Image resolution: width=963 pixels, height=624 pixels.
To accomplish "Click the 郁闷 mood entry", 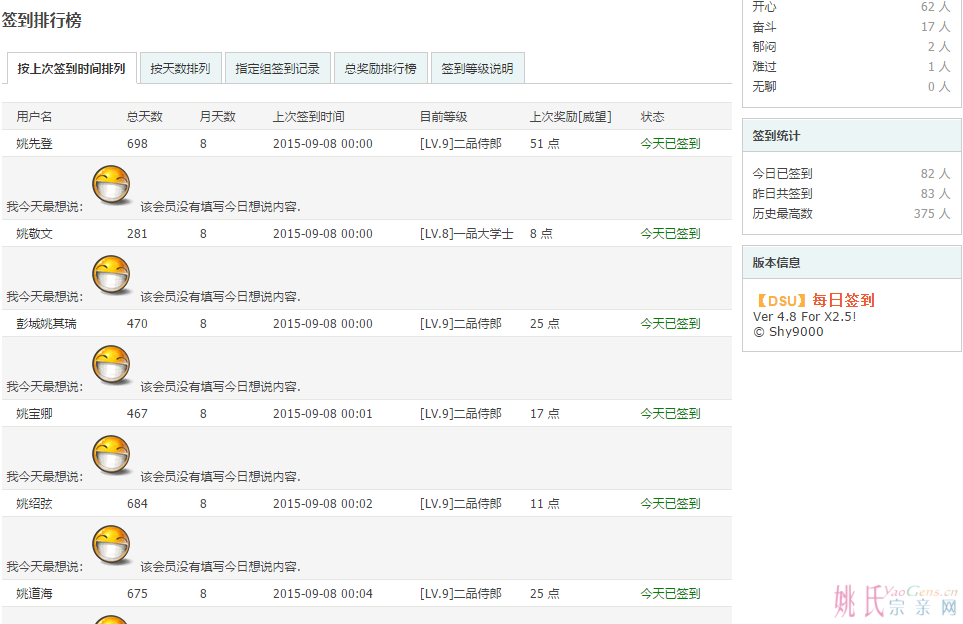I will (851, 47).
